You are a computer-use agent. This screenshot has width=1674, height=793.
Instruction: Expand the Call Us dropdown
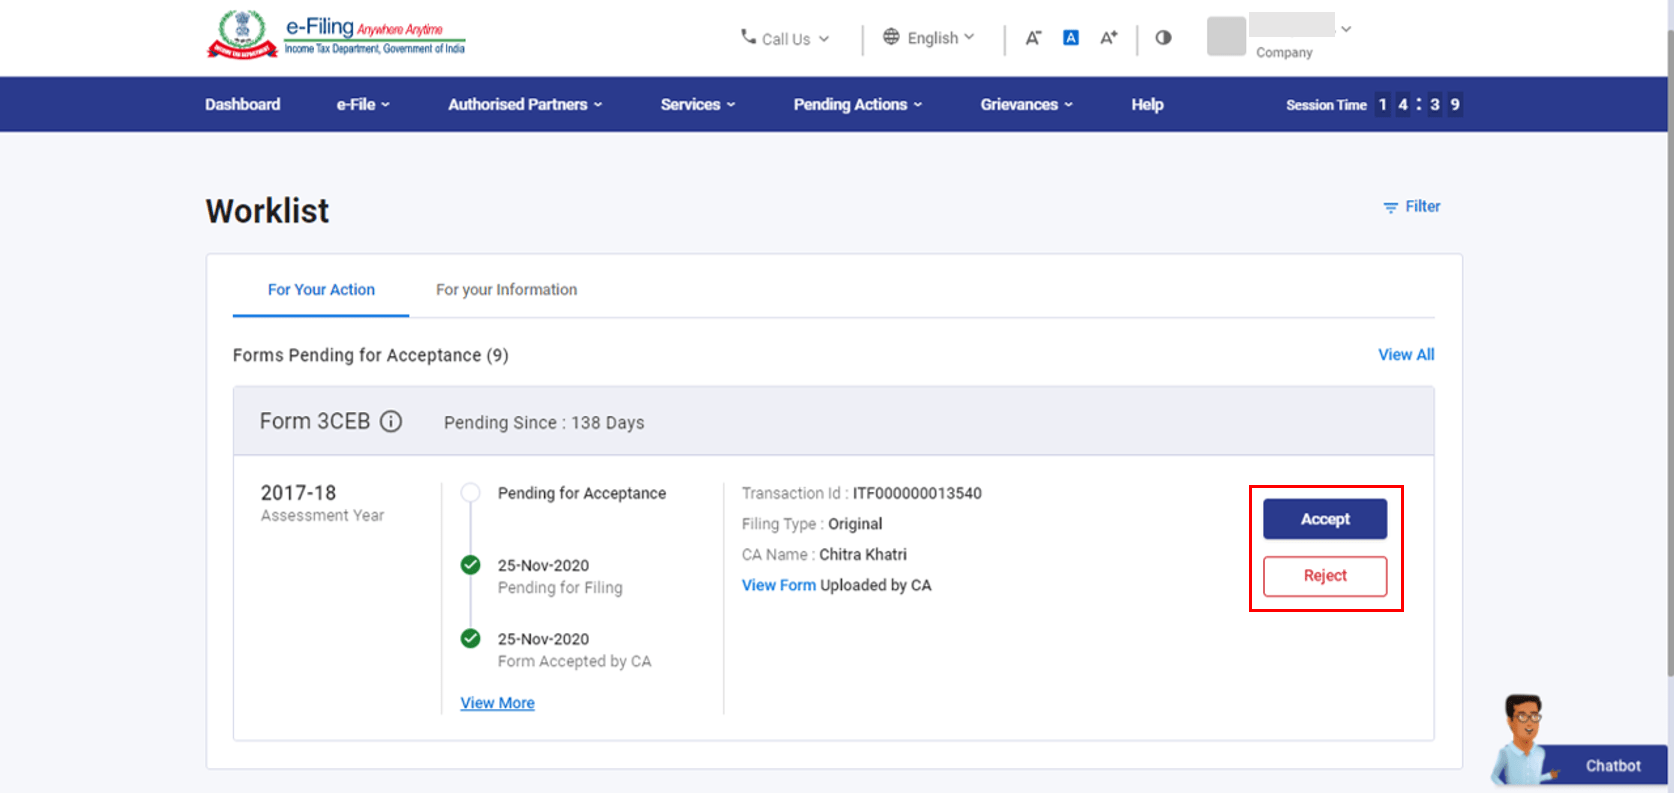click(785, 38)
